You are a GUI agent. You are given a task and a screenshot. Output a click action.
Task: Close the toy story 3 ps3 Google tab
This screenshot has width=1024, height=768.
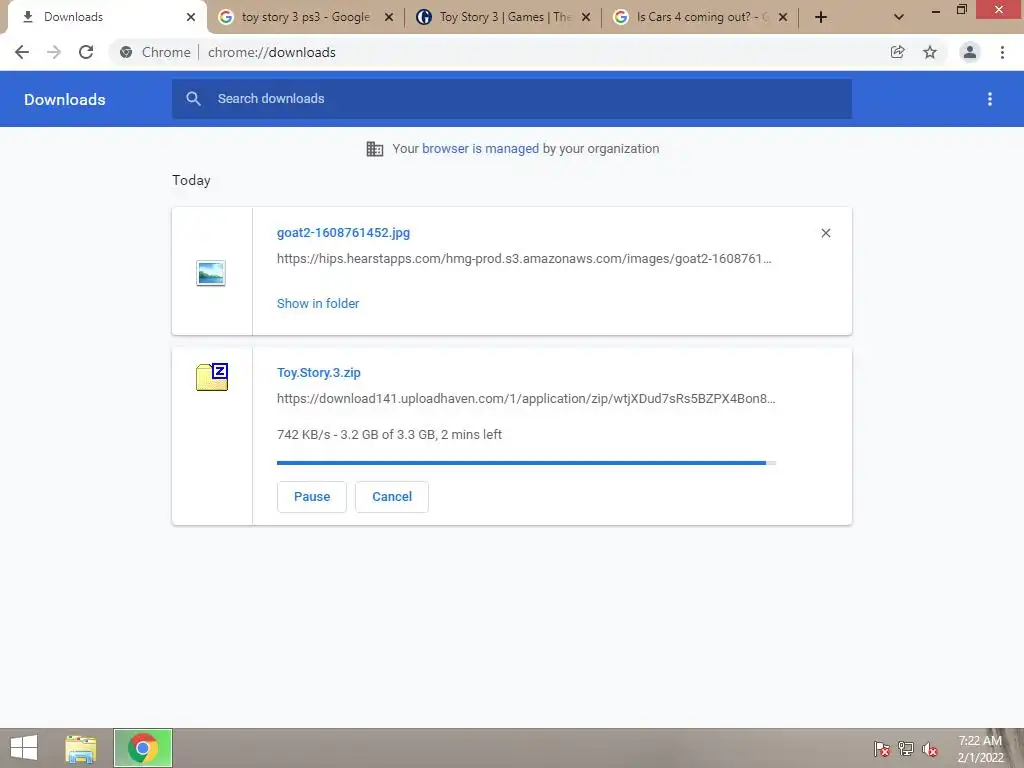point(389,17)
